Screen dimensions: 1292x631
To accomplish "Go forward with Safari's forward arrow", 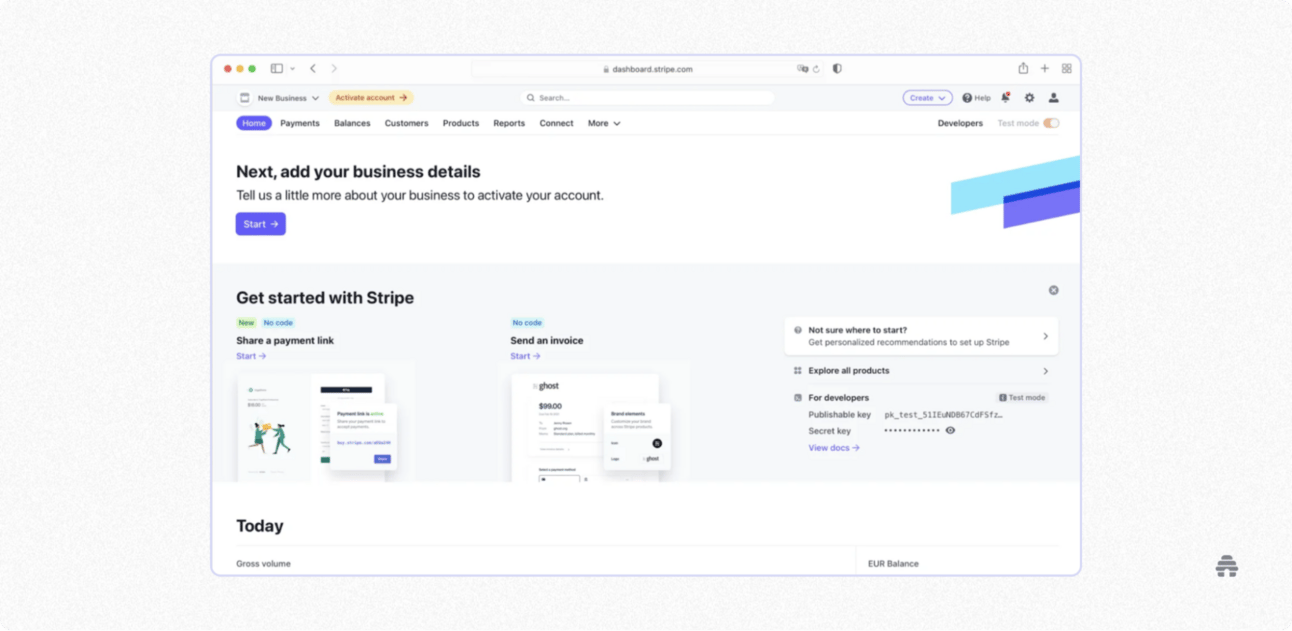I will point(334,69).
